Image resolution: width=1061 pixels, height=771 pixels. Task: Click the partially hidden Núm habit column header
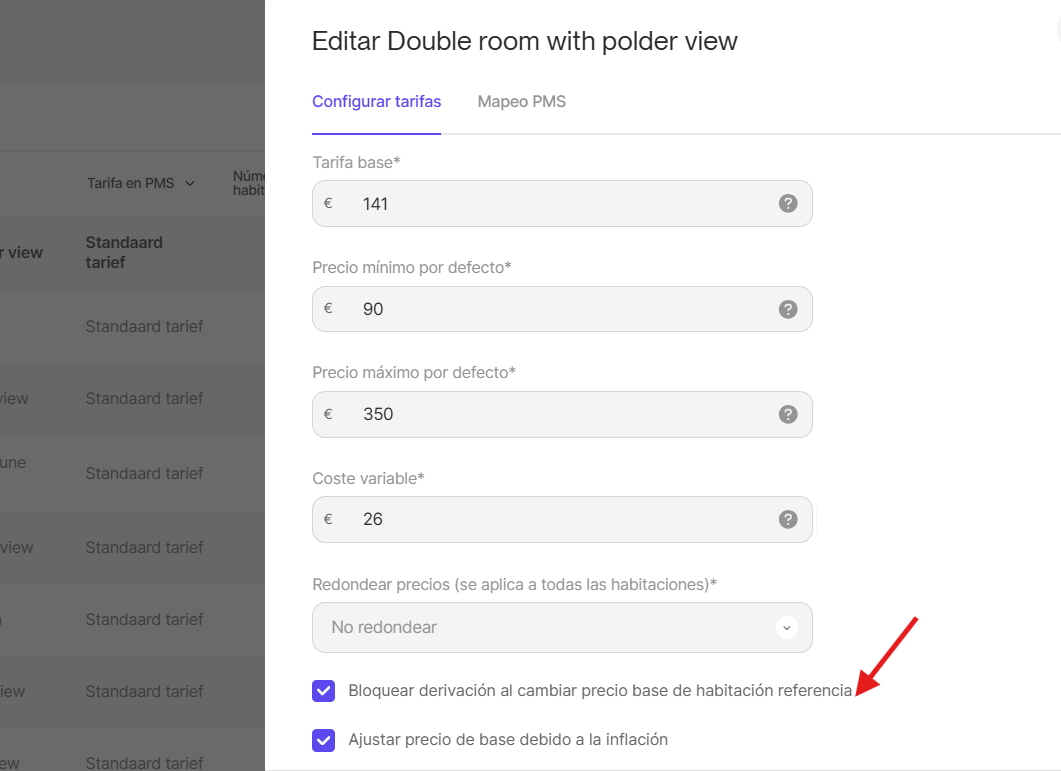(x=248, y=183)
